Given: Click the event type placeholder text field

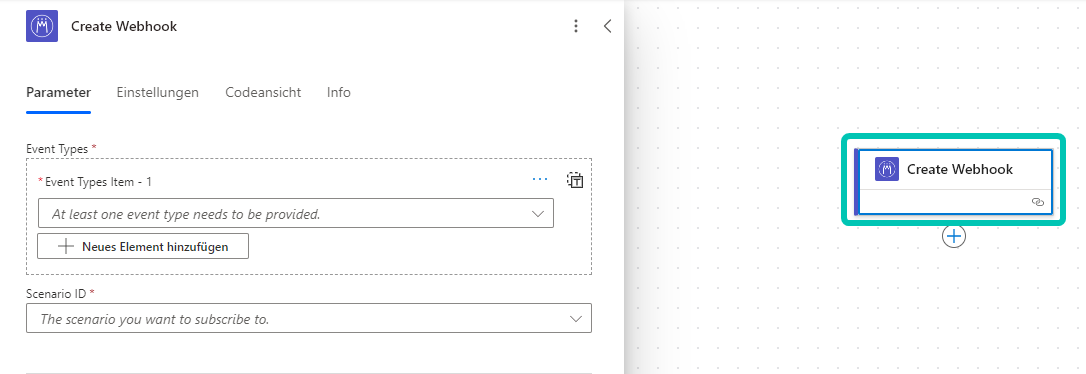Looking at the screenshot, I should (296, 214).
